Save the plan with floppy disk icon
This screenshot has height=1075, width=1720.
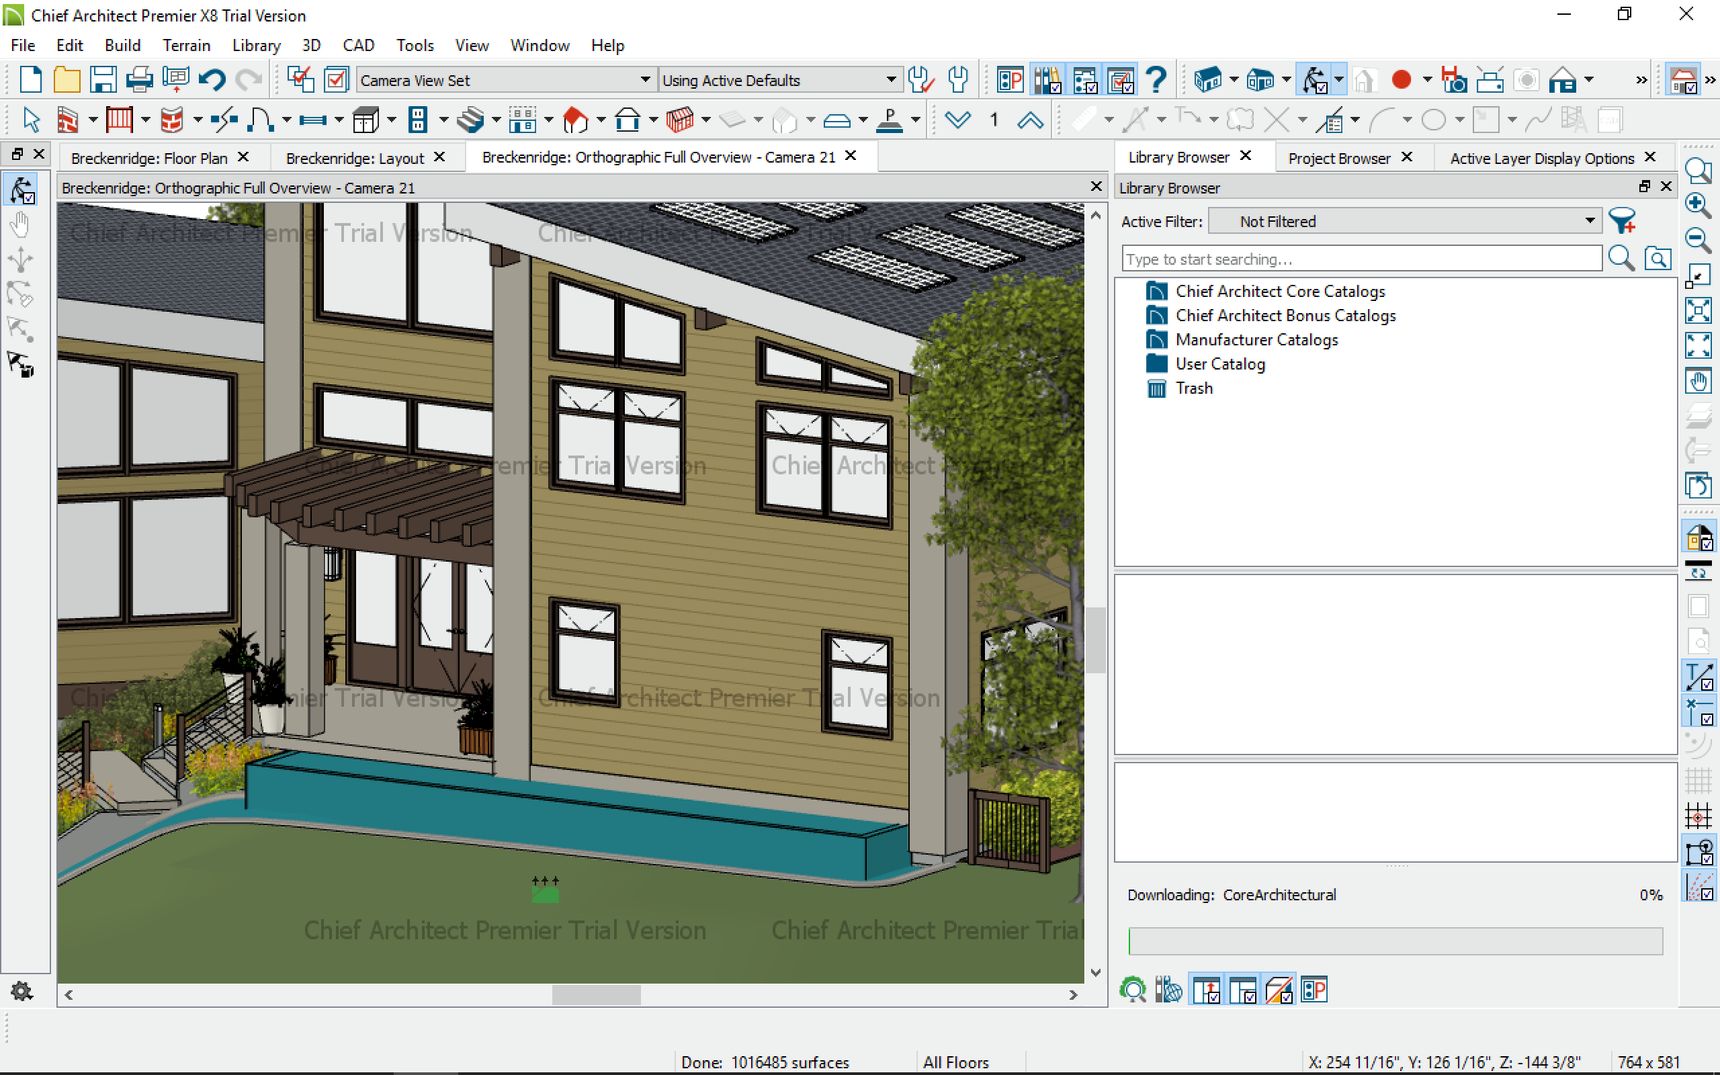pos(103,79)
